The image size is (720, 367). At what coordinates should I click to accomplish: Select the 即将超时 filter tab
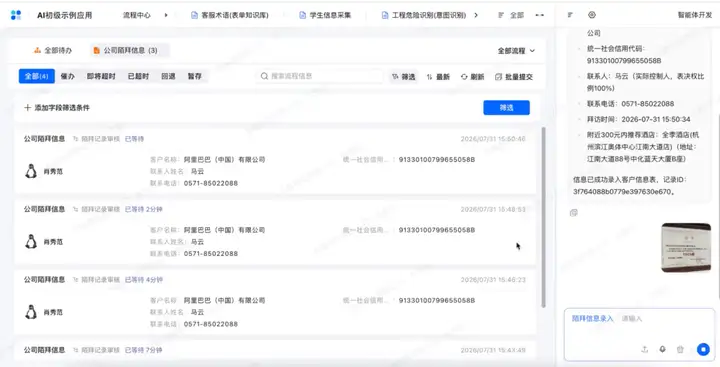pyautogui.click(x=101, y=76)
